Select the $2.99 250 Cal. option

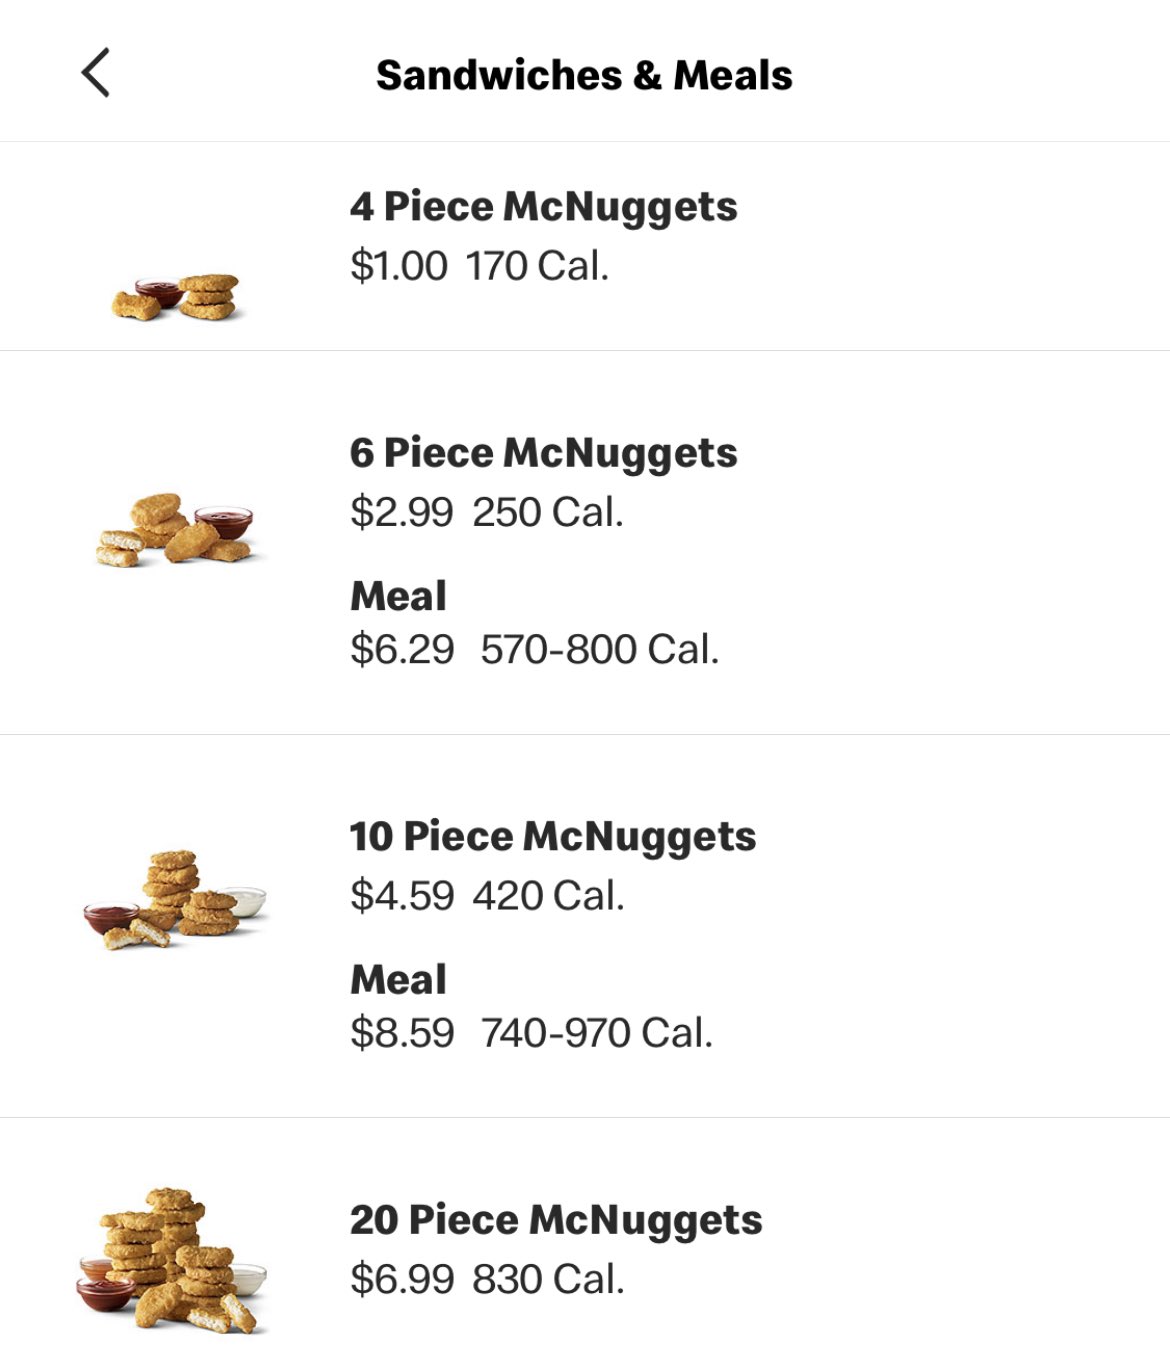point(486,512)
